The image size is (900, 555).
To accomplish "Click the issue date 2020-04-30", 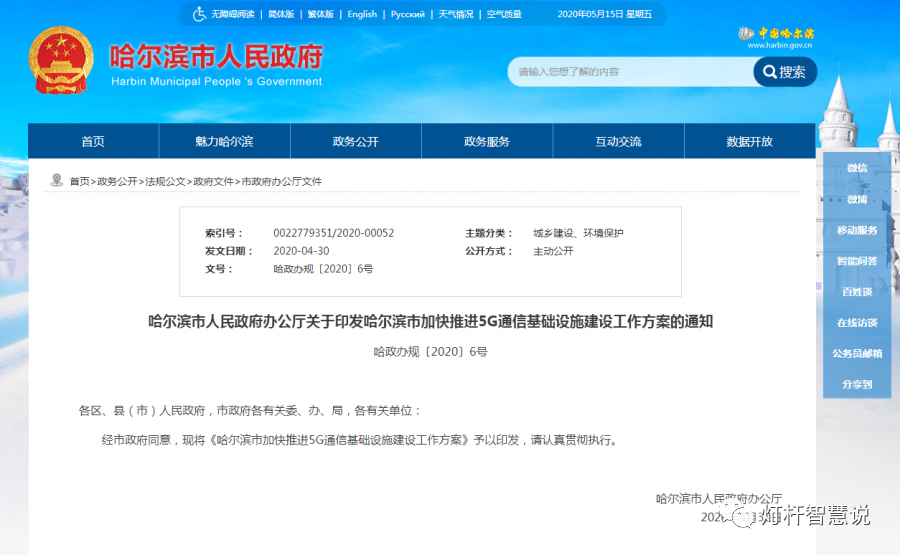I will coord(301,251).
